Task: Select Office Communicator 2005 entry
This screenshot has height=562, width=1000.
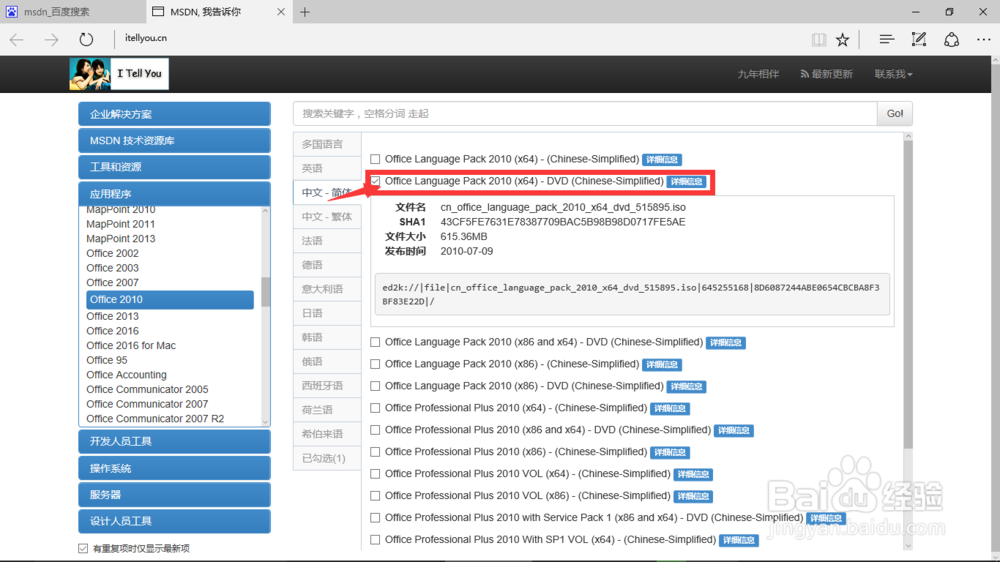Action: tap(147, 390)
